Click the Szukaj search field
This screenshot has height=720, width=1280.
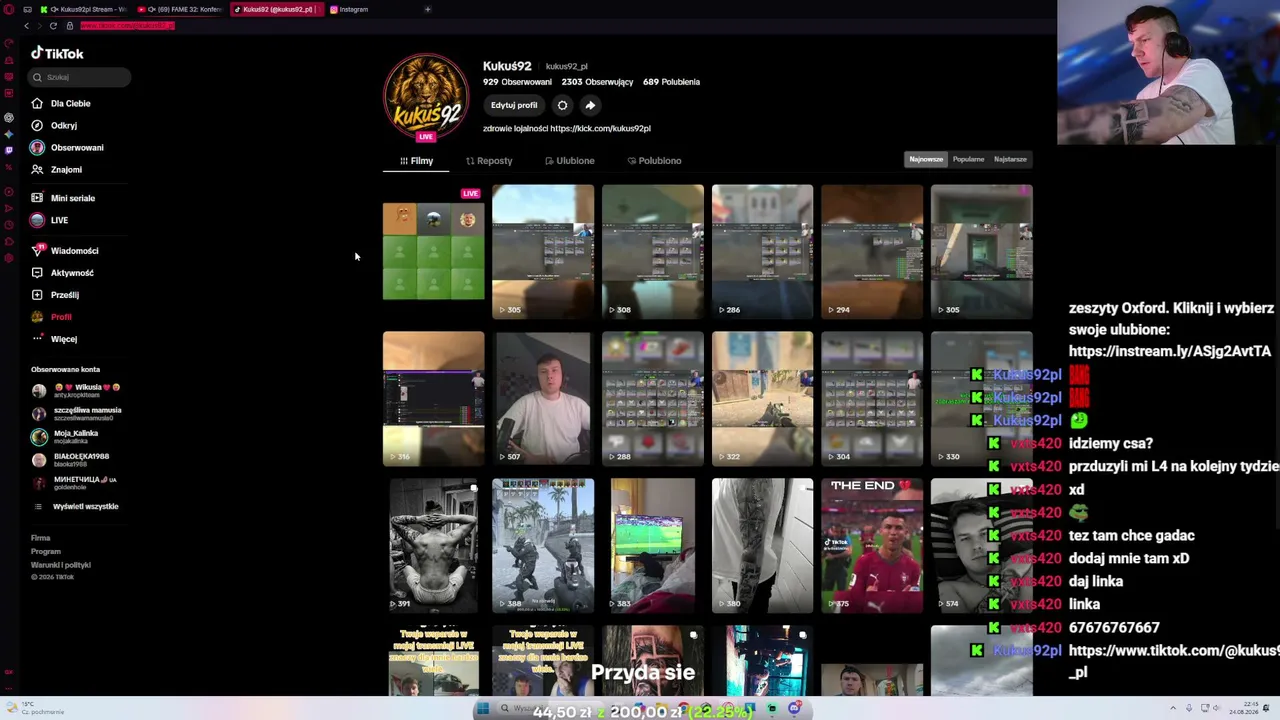[x=80, y=77]
